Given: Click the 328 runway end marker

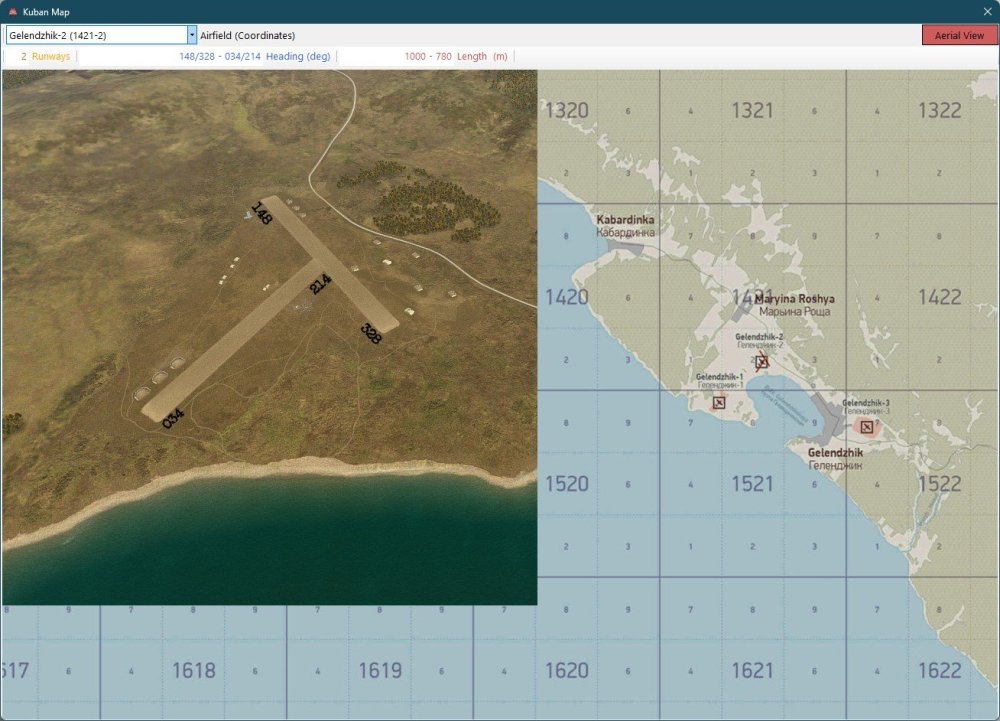Looking at the screenshot, I should pos(371,334).
